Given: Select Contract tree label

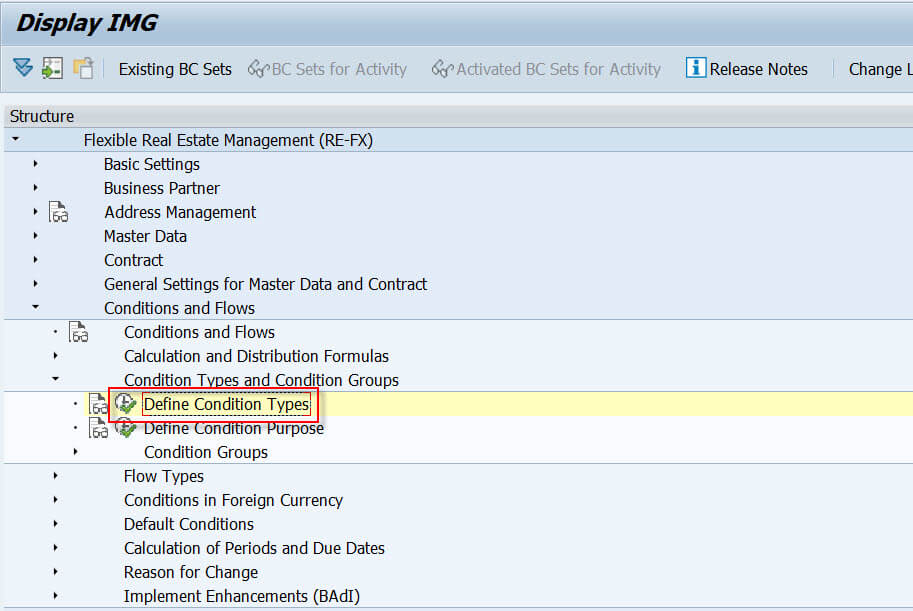Looking at the screenshot, I should click(133, 260).
